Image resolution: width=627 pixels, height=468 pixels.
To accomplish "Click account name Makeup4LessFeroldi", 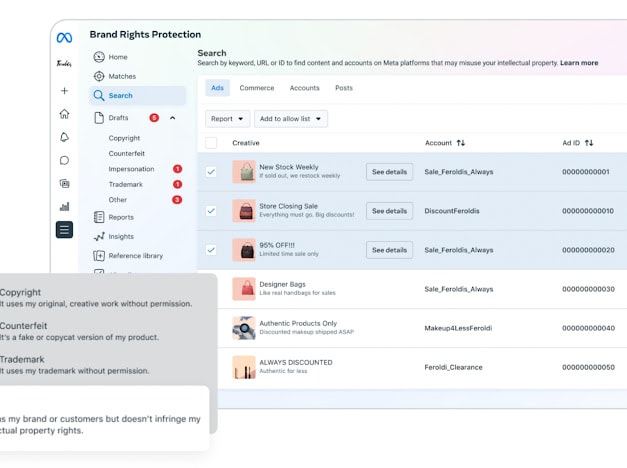I will pos(458,328).
